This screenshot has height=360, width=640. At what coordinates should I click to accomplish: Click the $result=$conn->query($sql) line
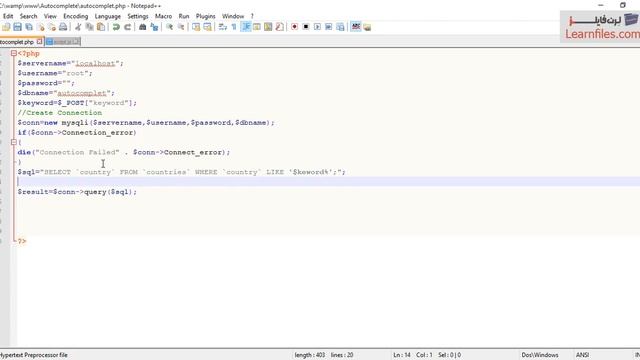77,192
